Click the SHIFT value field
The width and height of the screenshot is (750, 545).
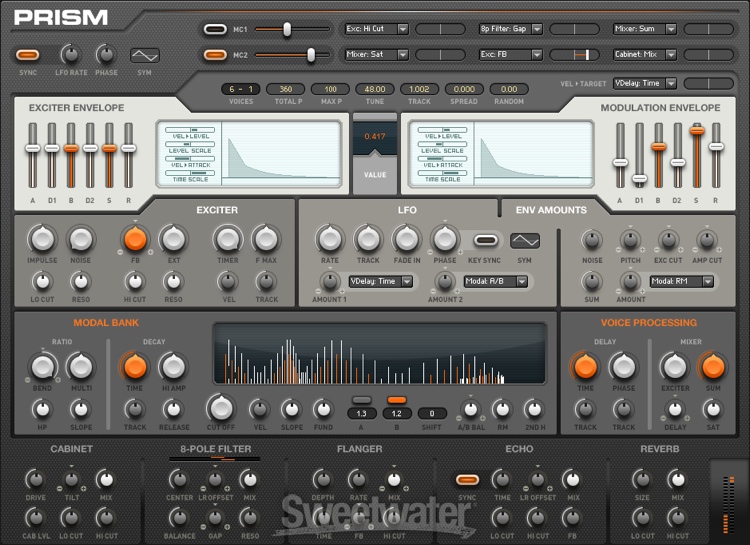[x=432, y=413]
